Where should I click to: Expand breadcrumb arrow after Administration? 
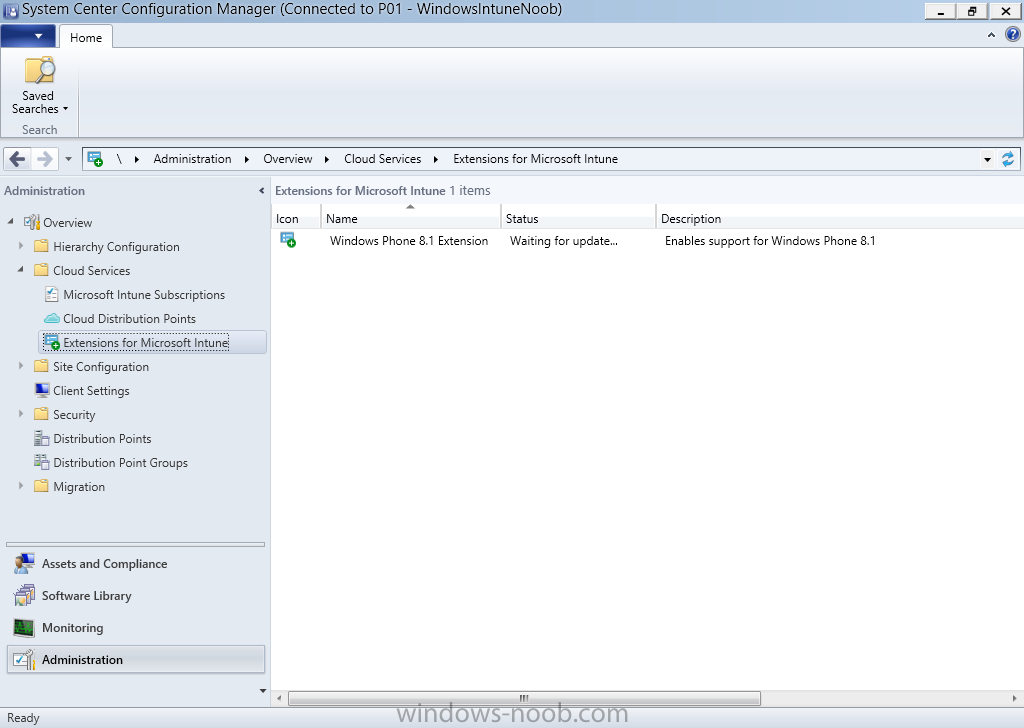pyautogui.click(x=246, y=159)
